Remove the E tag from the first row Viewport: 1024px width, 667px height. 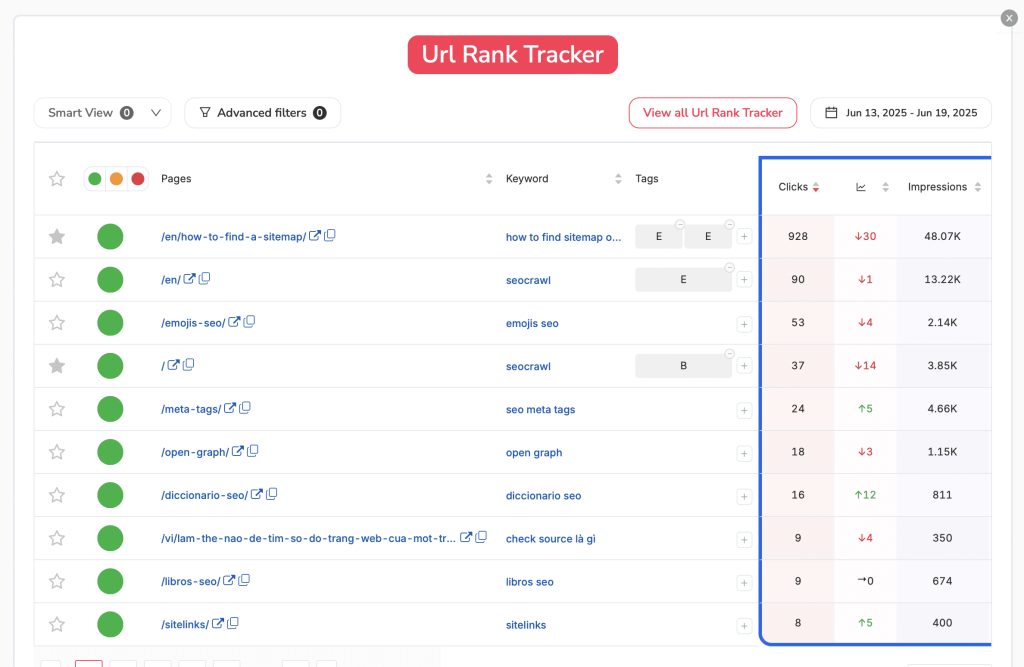point(680,224)
